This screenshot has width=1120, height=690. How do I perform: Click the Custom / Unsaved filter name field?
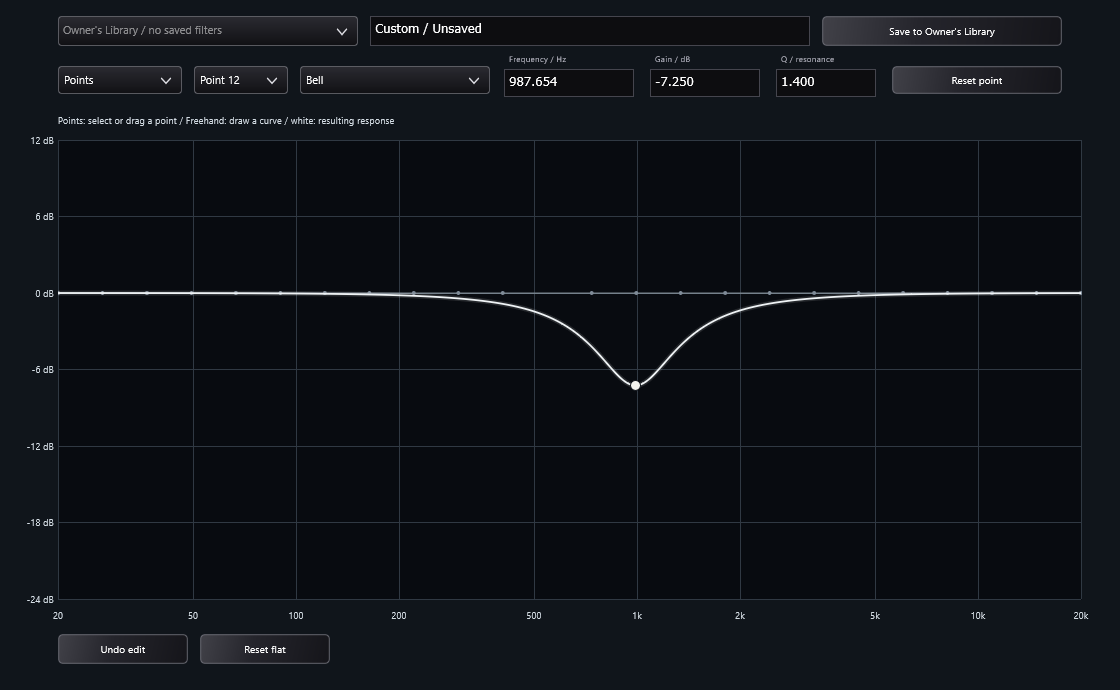(x=589, y=31)
